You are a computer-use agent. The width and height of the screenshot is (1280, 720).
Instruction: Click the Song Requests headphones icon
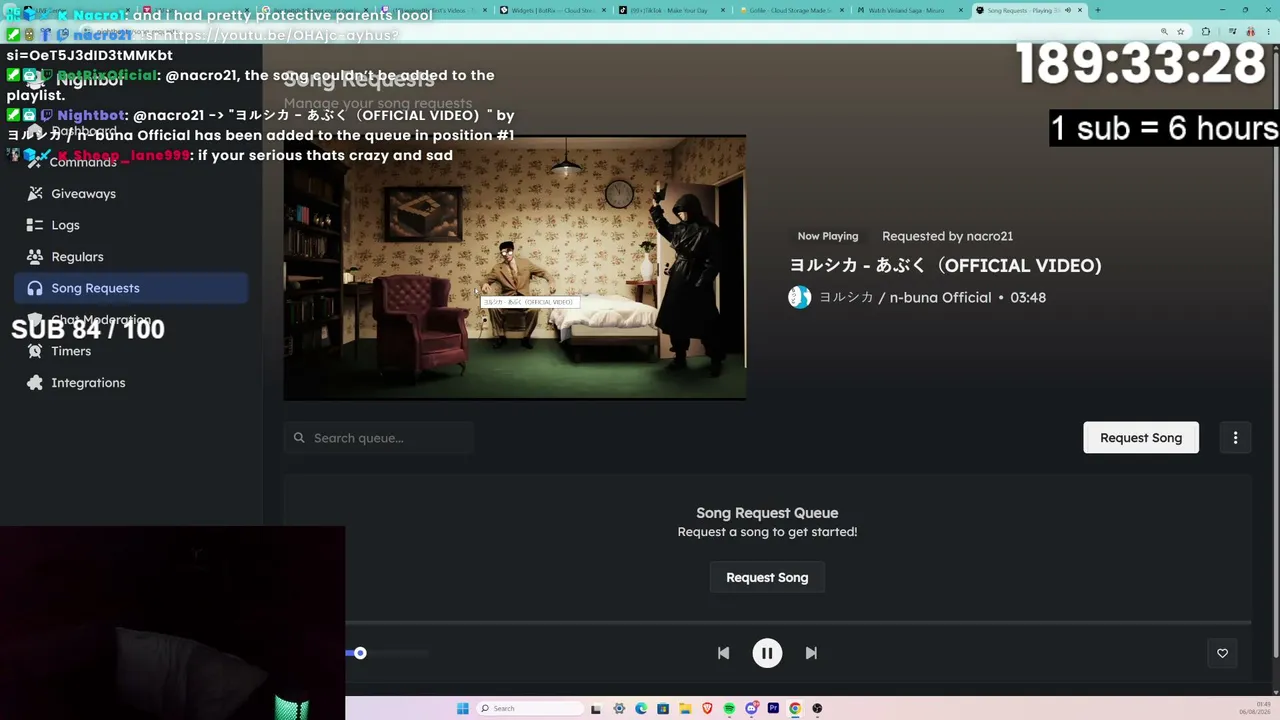point(35,288)
